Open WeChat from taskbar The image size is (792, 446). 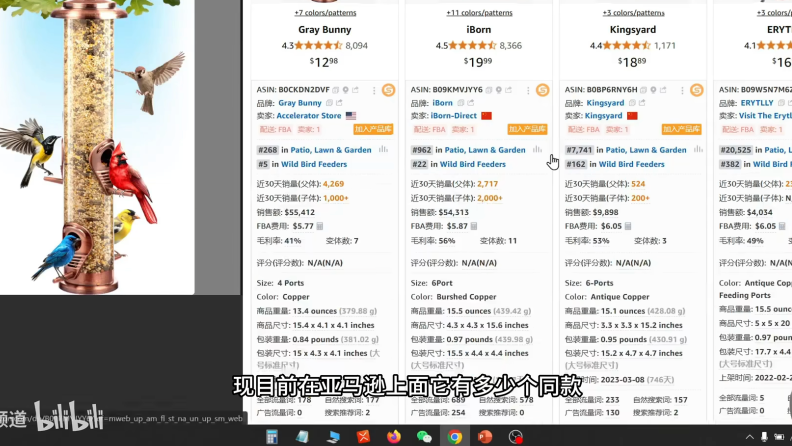(x=424, y=436)
